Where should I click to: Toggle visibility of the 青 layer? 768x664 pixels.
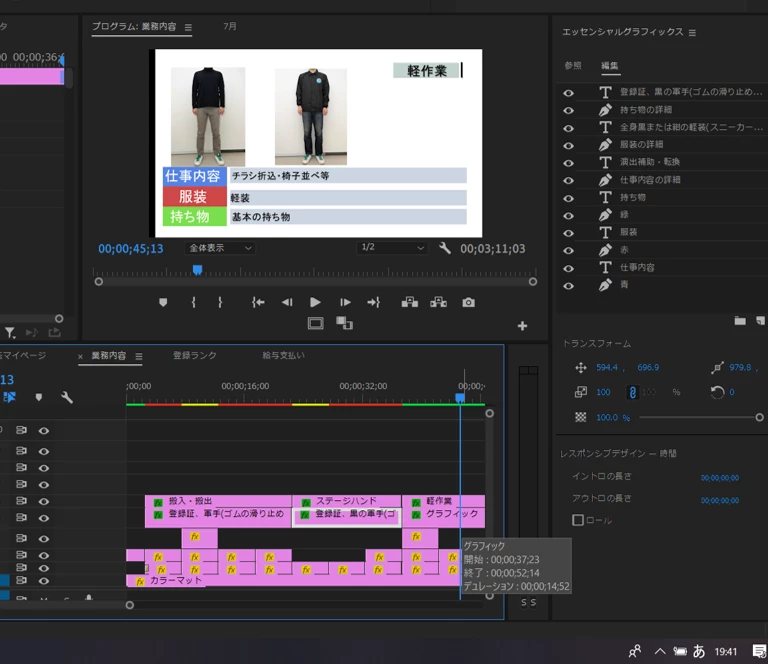tap(568, 285)
